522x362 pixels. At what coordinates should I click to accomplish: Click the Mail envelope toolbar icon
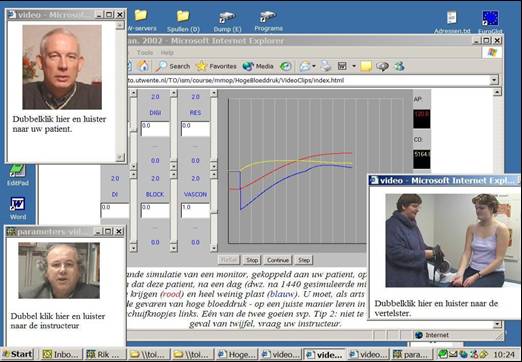[x=305, y=66]
